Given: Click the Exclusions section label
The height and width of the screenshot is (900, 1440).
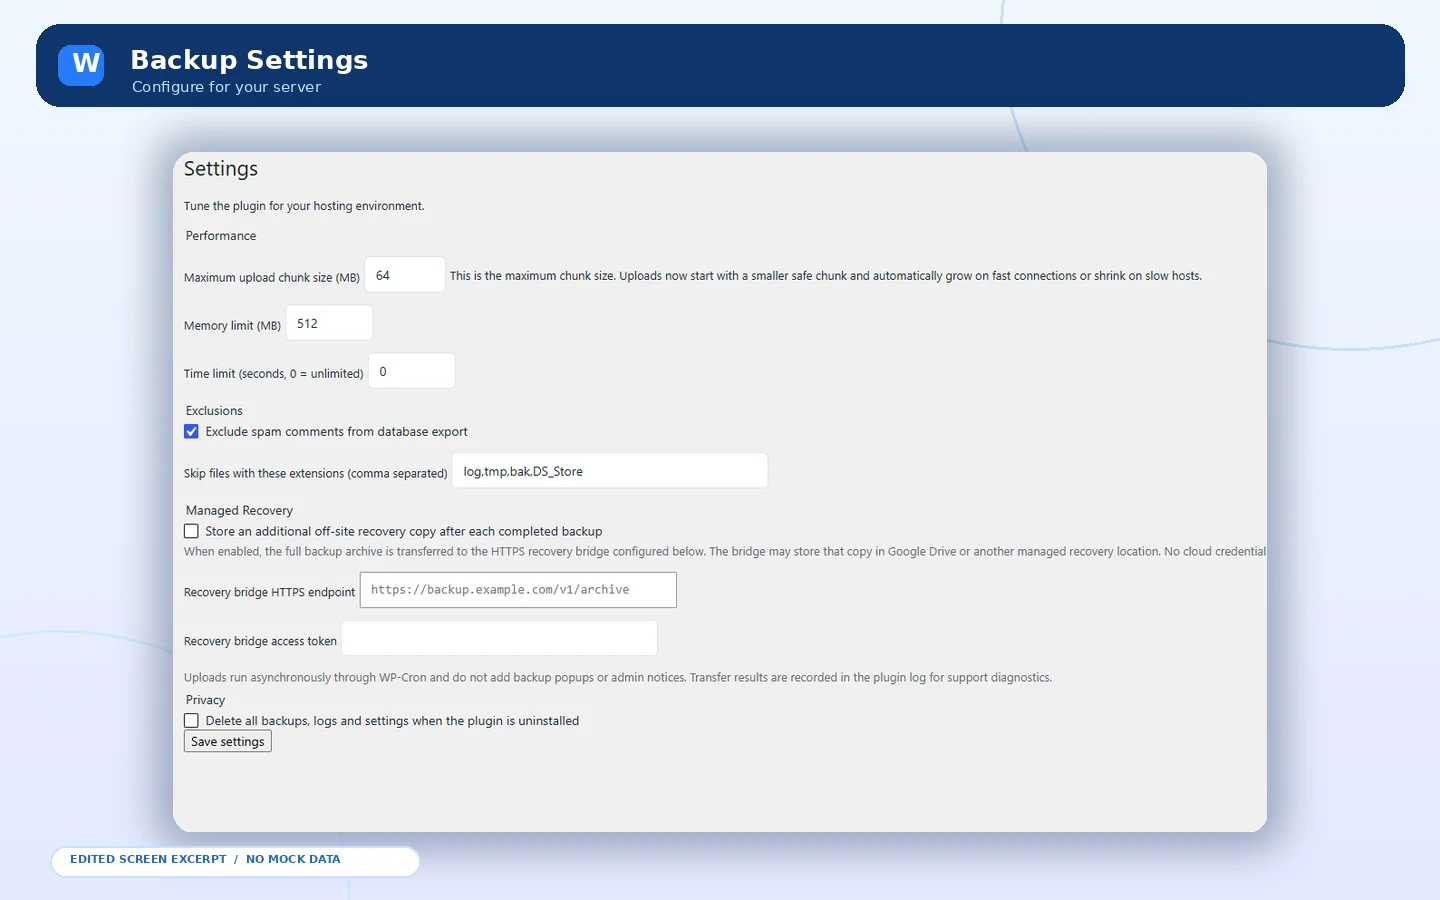Looking at the screenshot, I should (214, 411).
